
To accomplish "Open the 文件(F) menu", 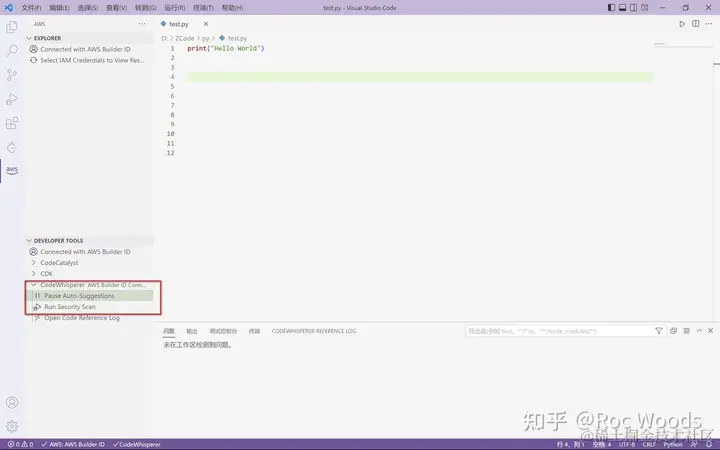I will 31,8.
